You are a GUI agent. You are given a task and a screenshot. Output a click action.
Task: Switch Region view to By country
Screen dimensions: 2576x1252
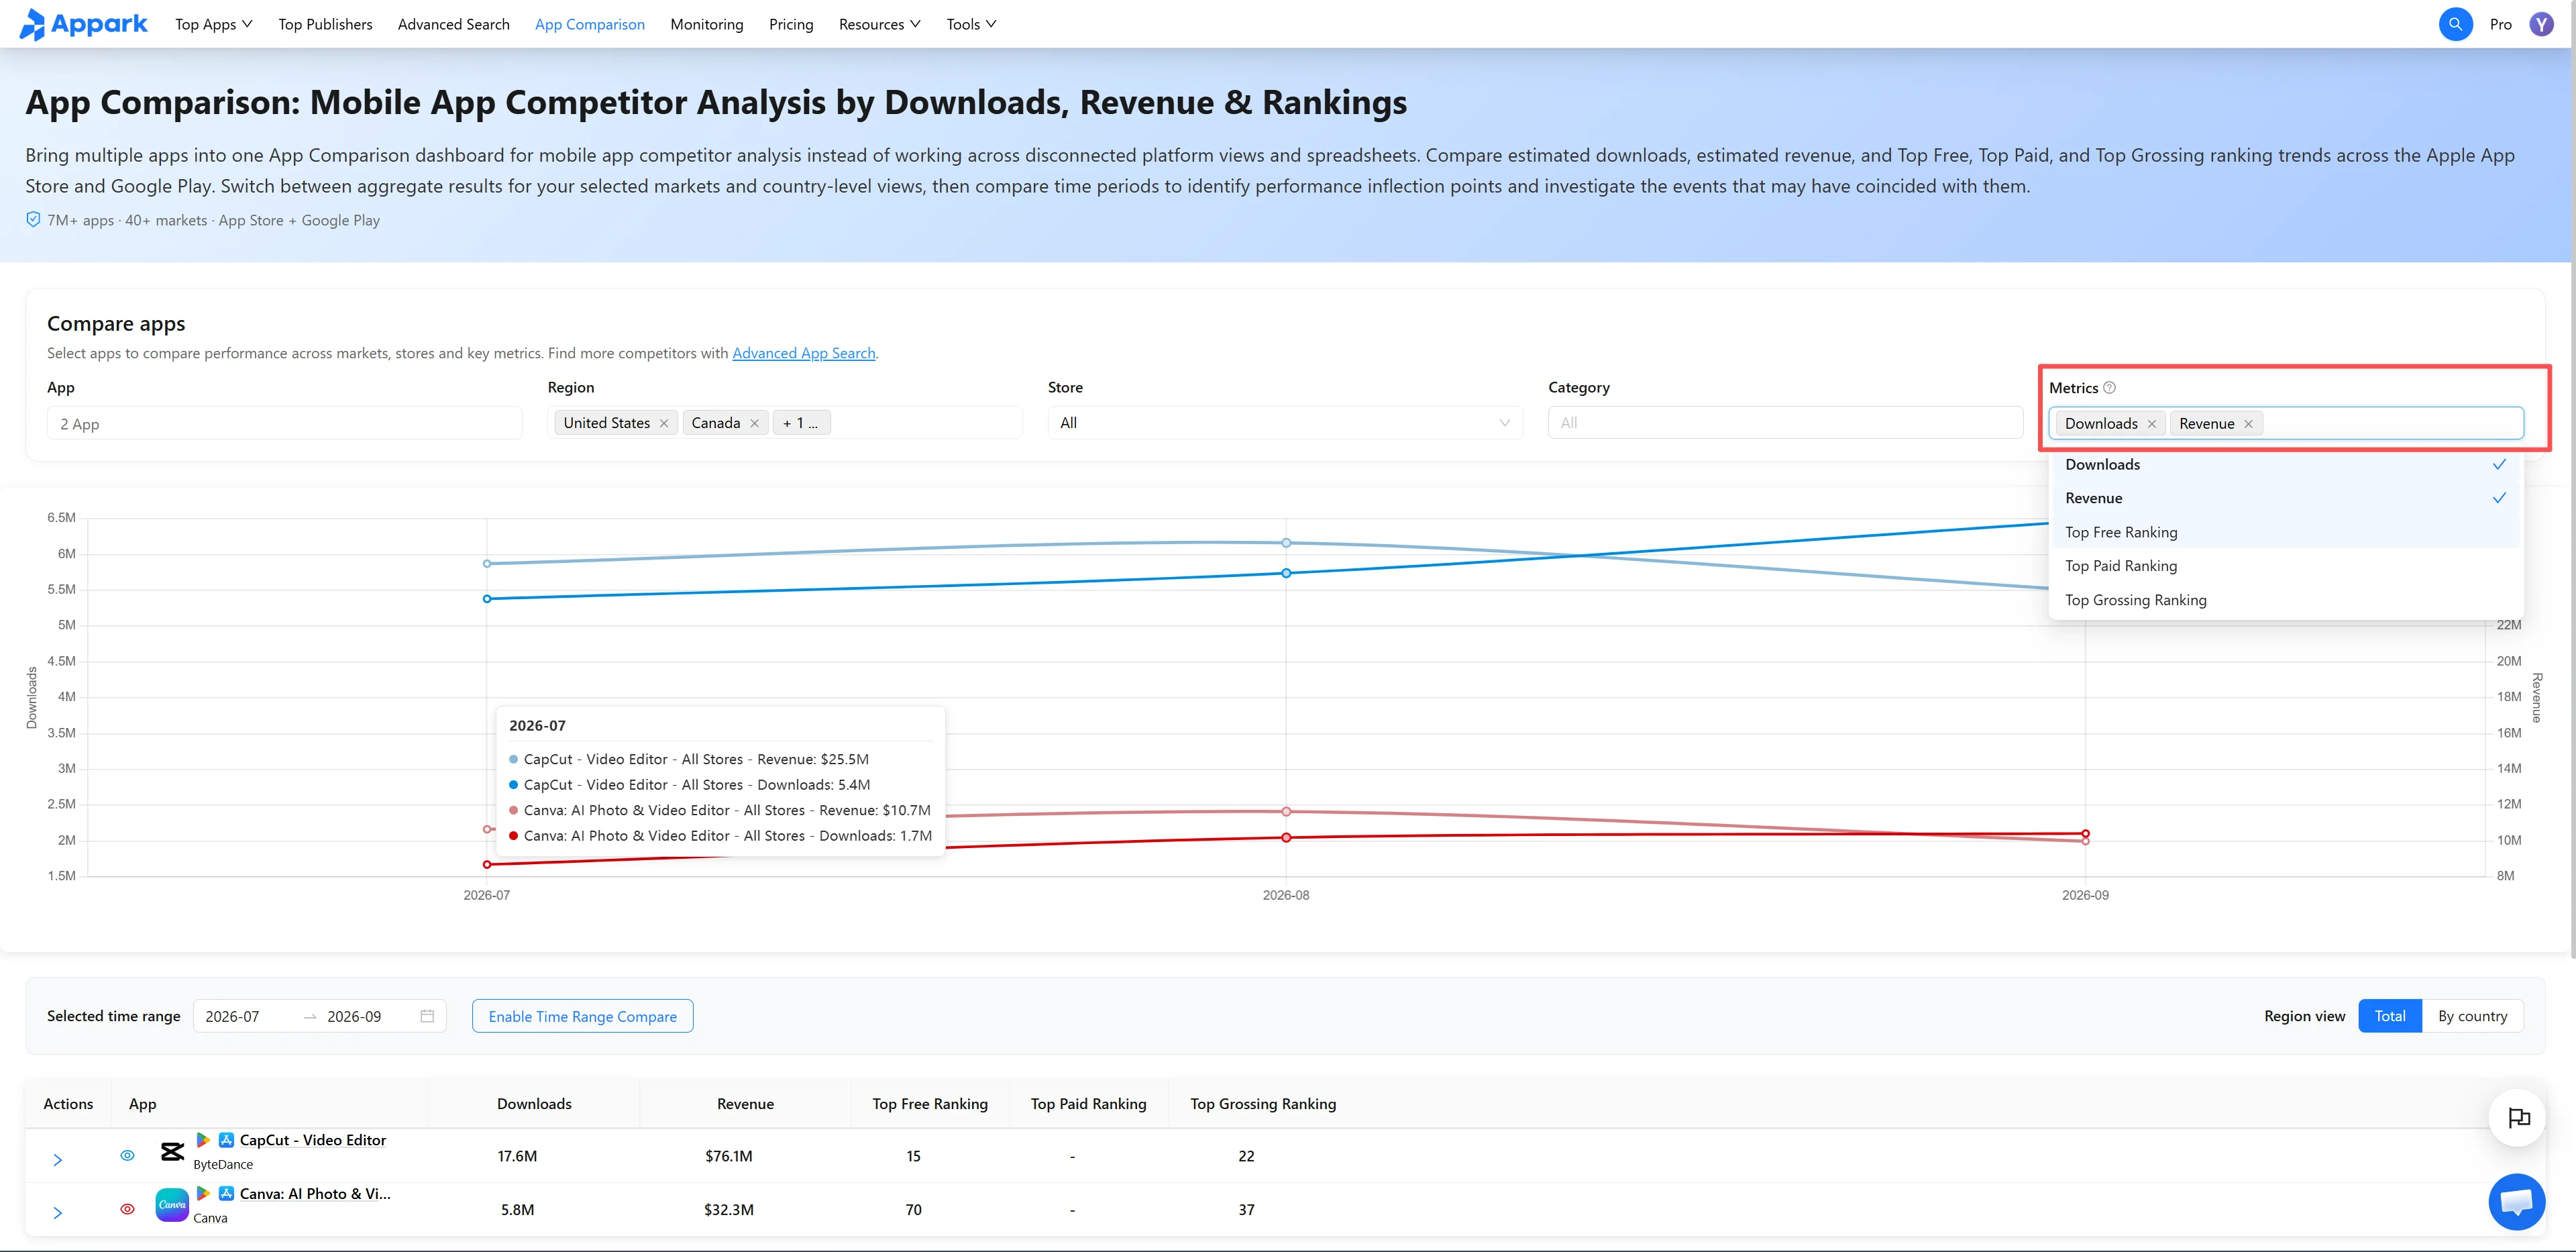[2472, 1016]
